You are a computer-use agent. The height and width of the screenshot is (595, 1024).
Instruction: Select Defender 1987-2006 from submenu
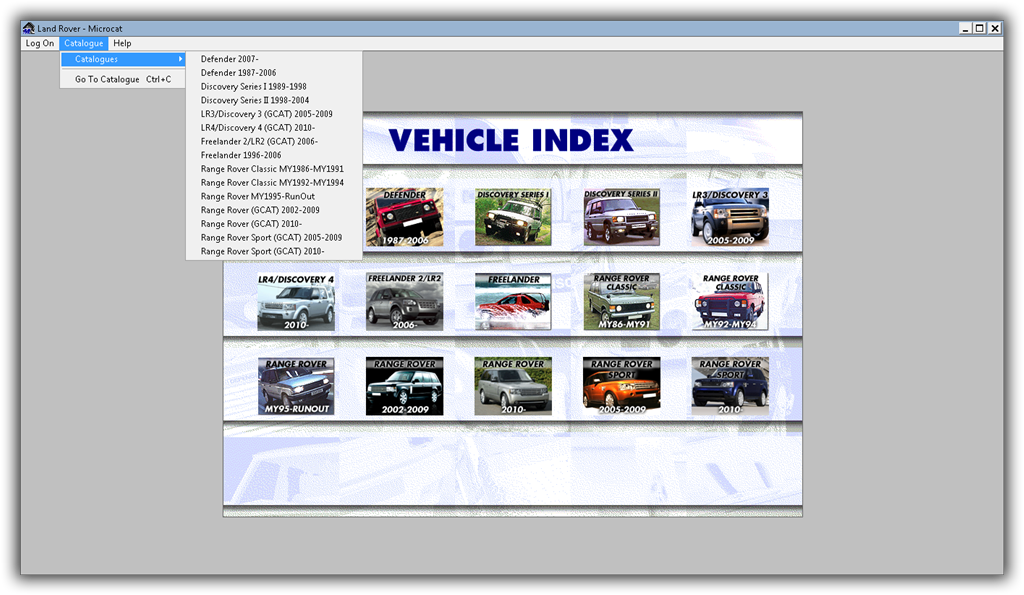click(x=274, y=72)
